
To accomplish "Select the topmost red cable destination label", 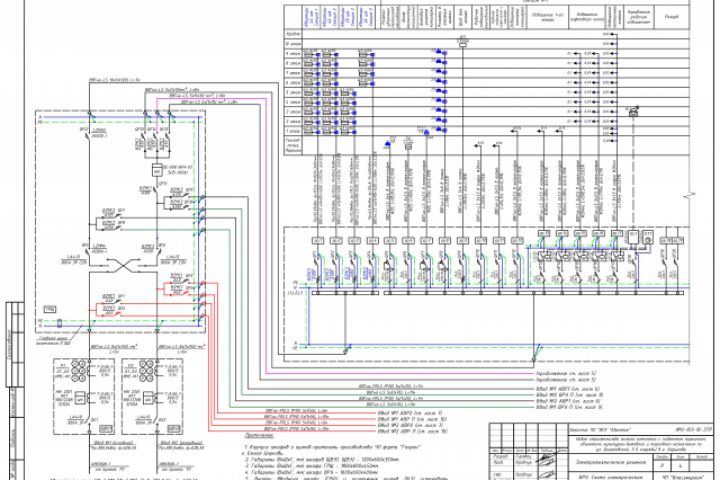I will [410, 413].
